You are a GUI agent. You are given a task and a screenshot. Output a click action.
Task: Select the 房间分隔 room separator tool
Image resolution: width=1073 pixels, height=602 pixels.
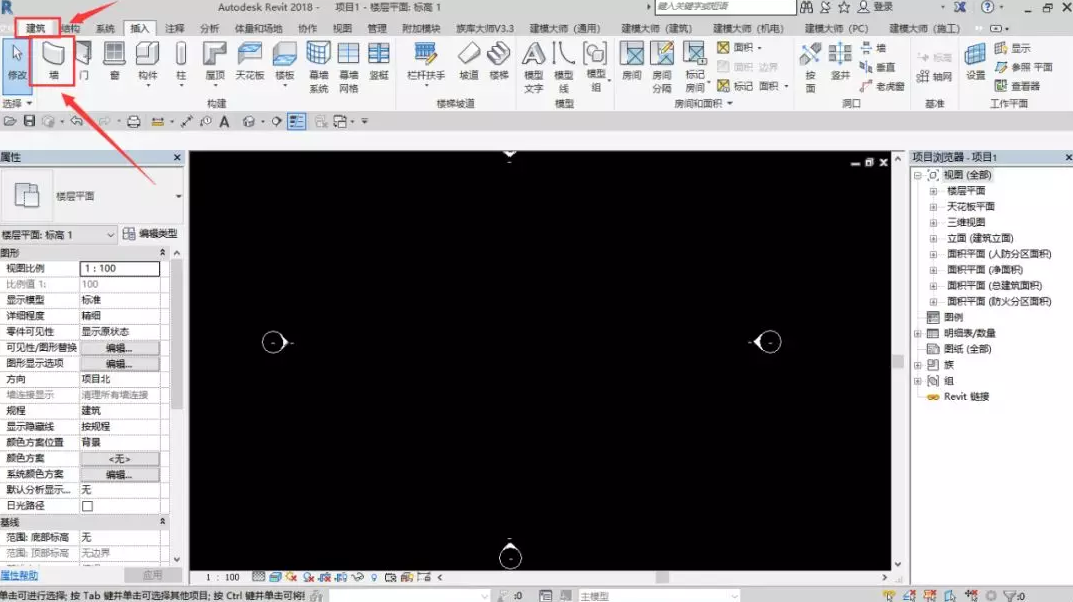point(662,66)
